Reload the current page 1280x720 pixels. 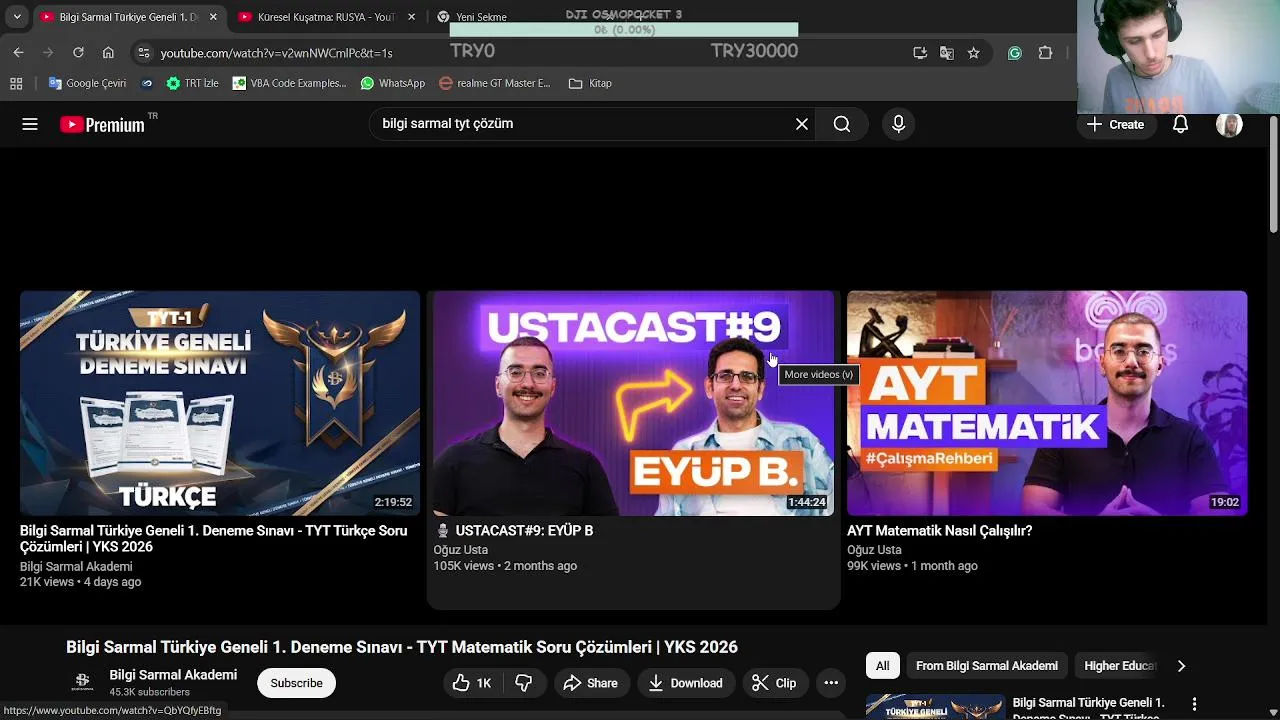click(x=78, y=53)
